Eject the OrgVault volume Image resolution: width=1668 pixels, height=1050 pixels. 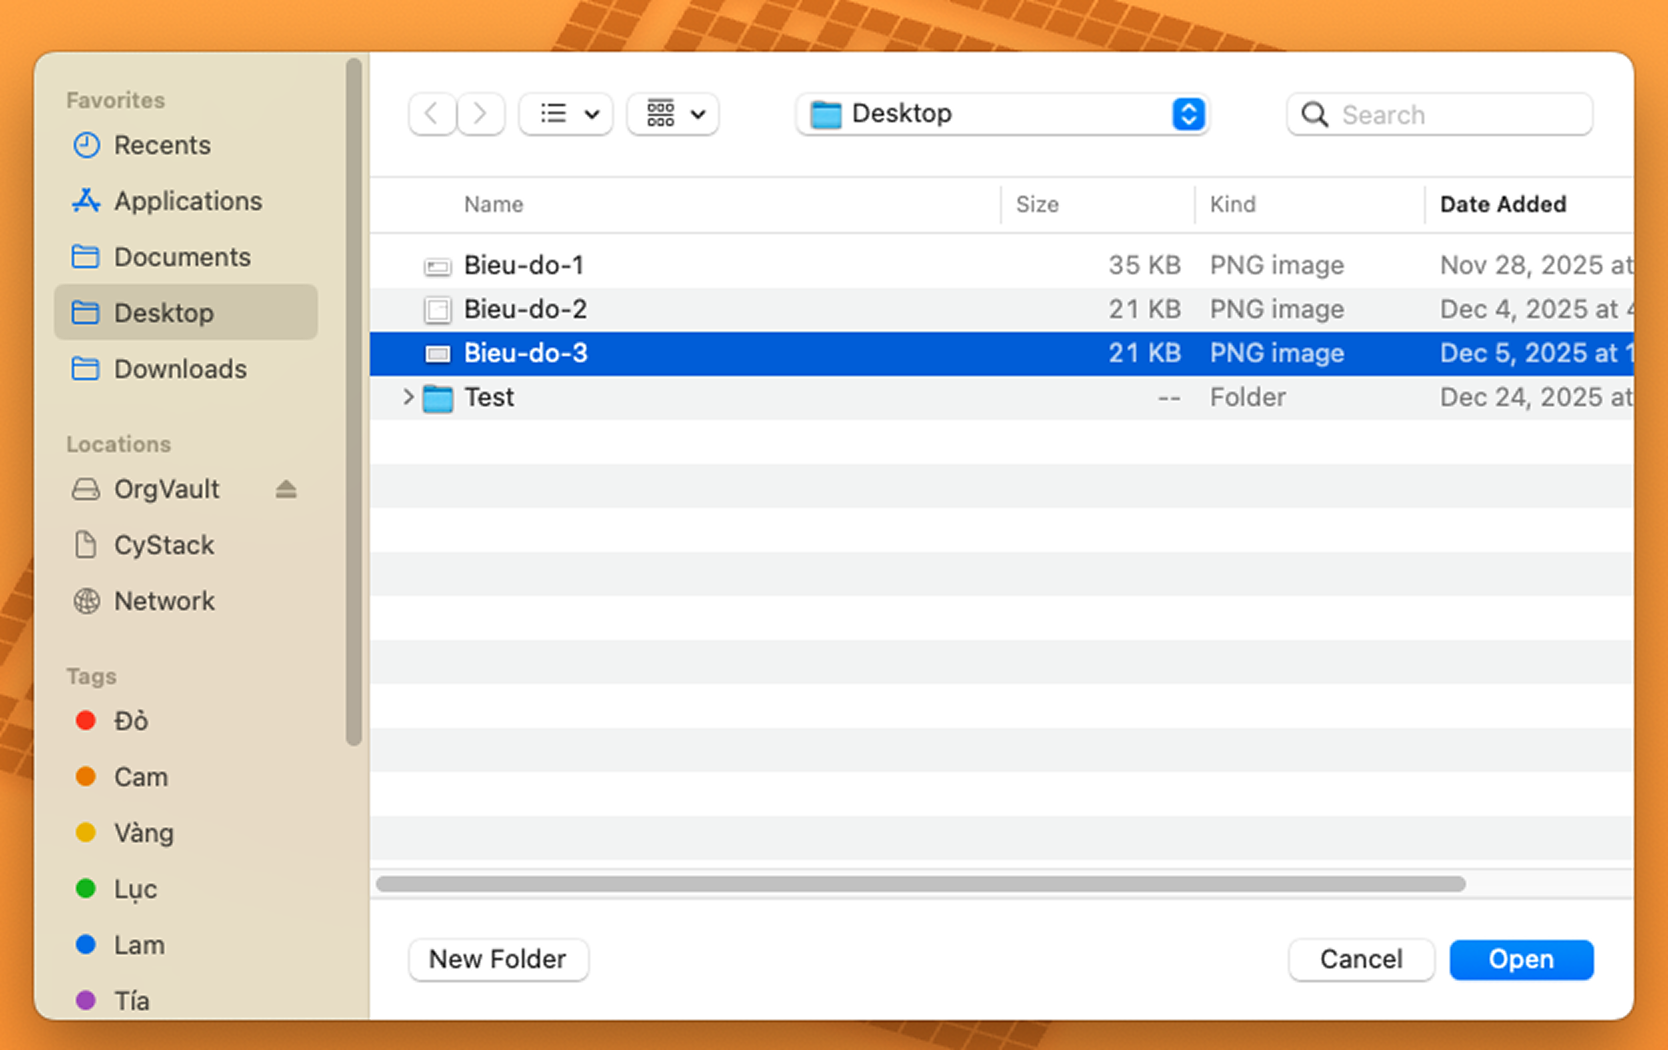286,489
